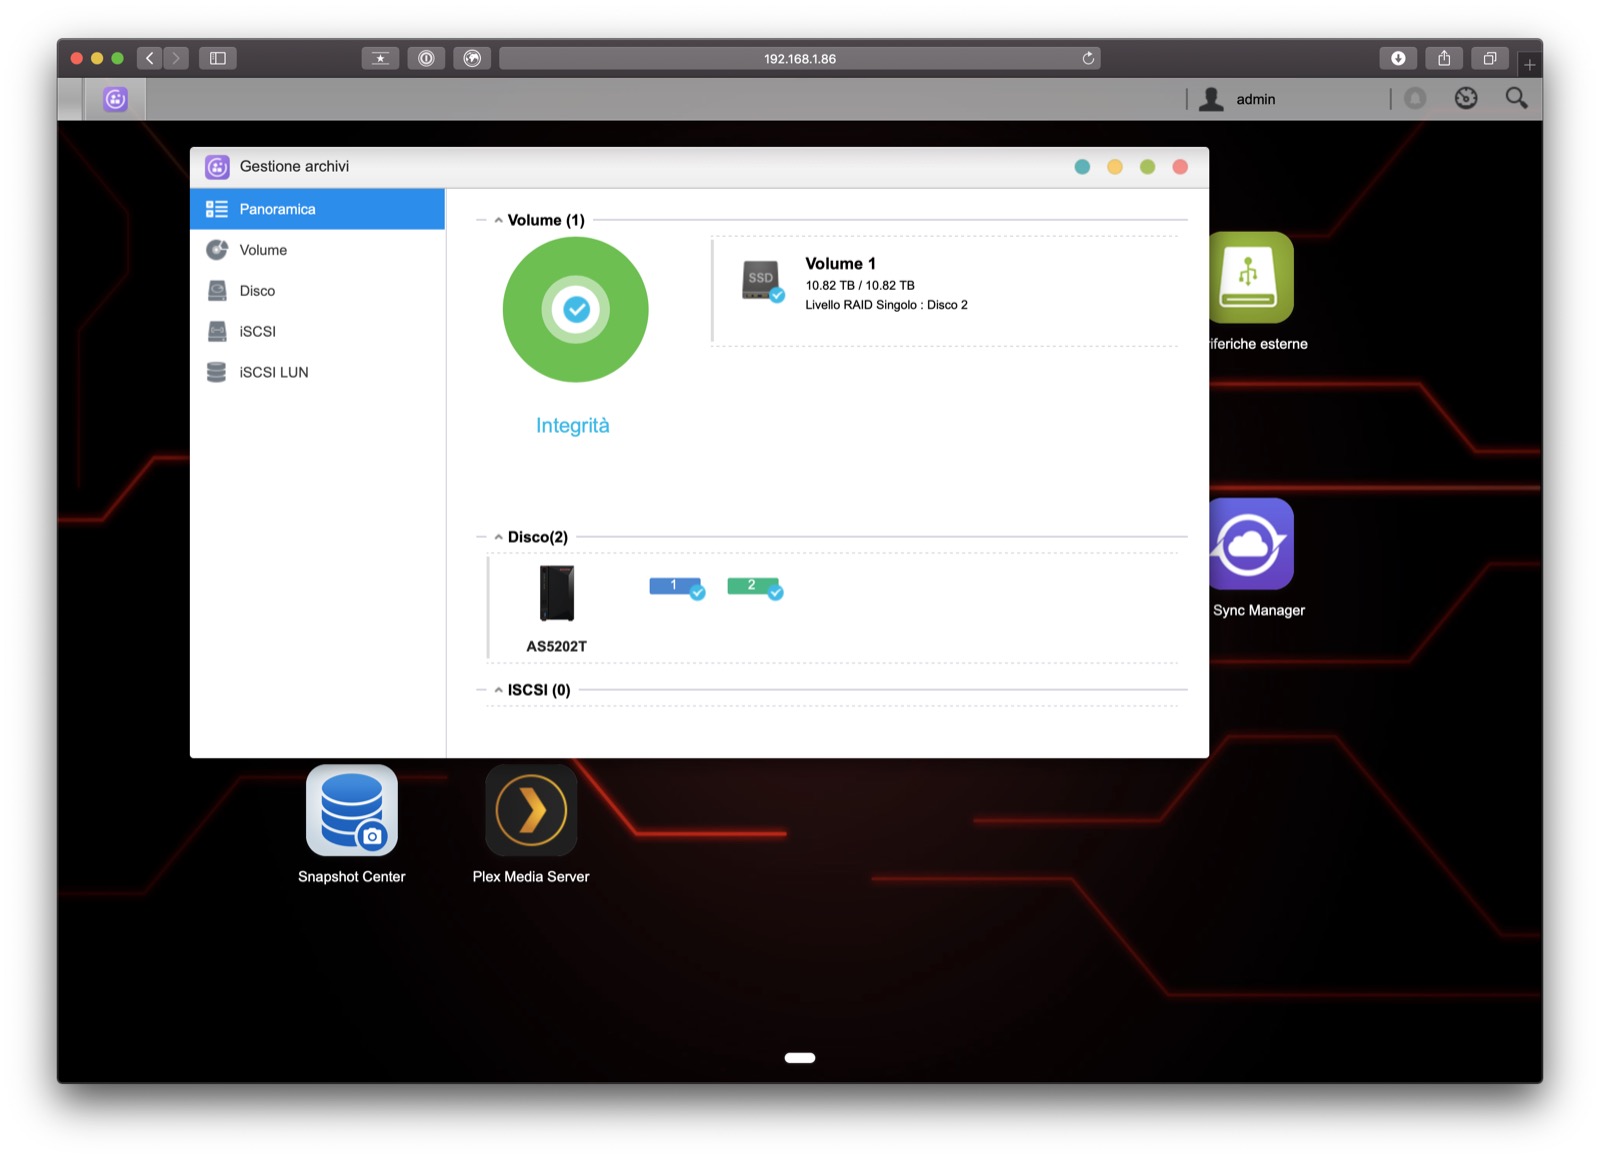1600x1159 pixels.
Task: Select disk 2 green drive icon
Action: pos(755,587)
